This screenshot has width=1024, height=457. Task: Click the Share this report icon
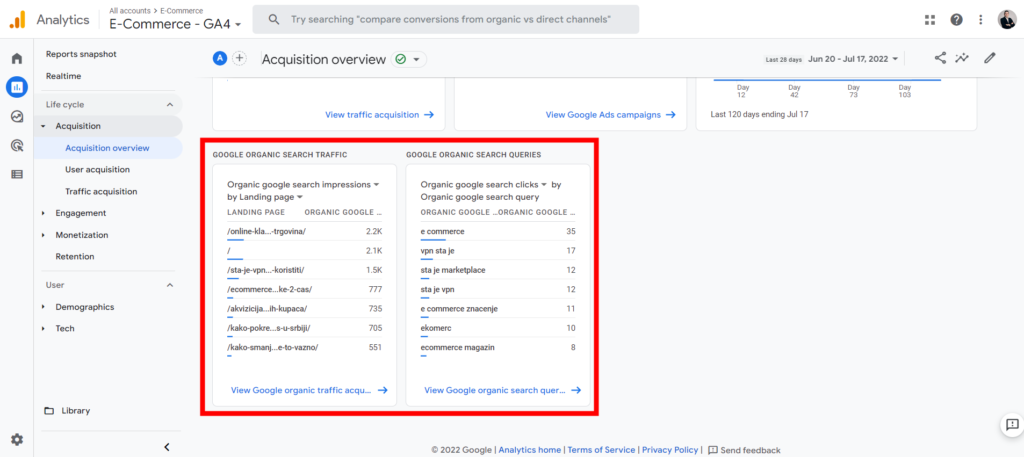click(940, 58)
